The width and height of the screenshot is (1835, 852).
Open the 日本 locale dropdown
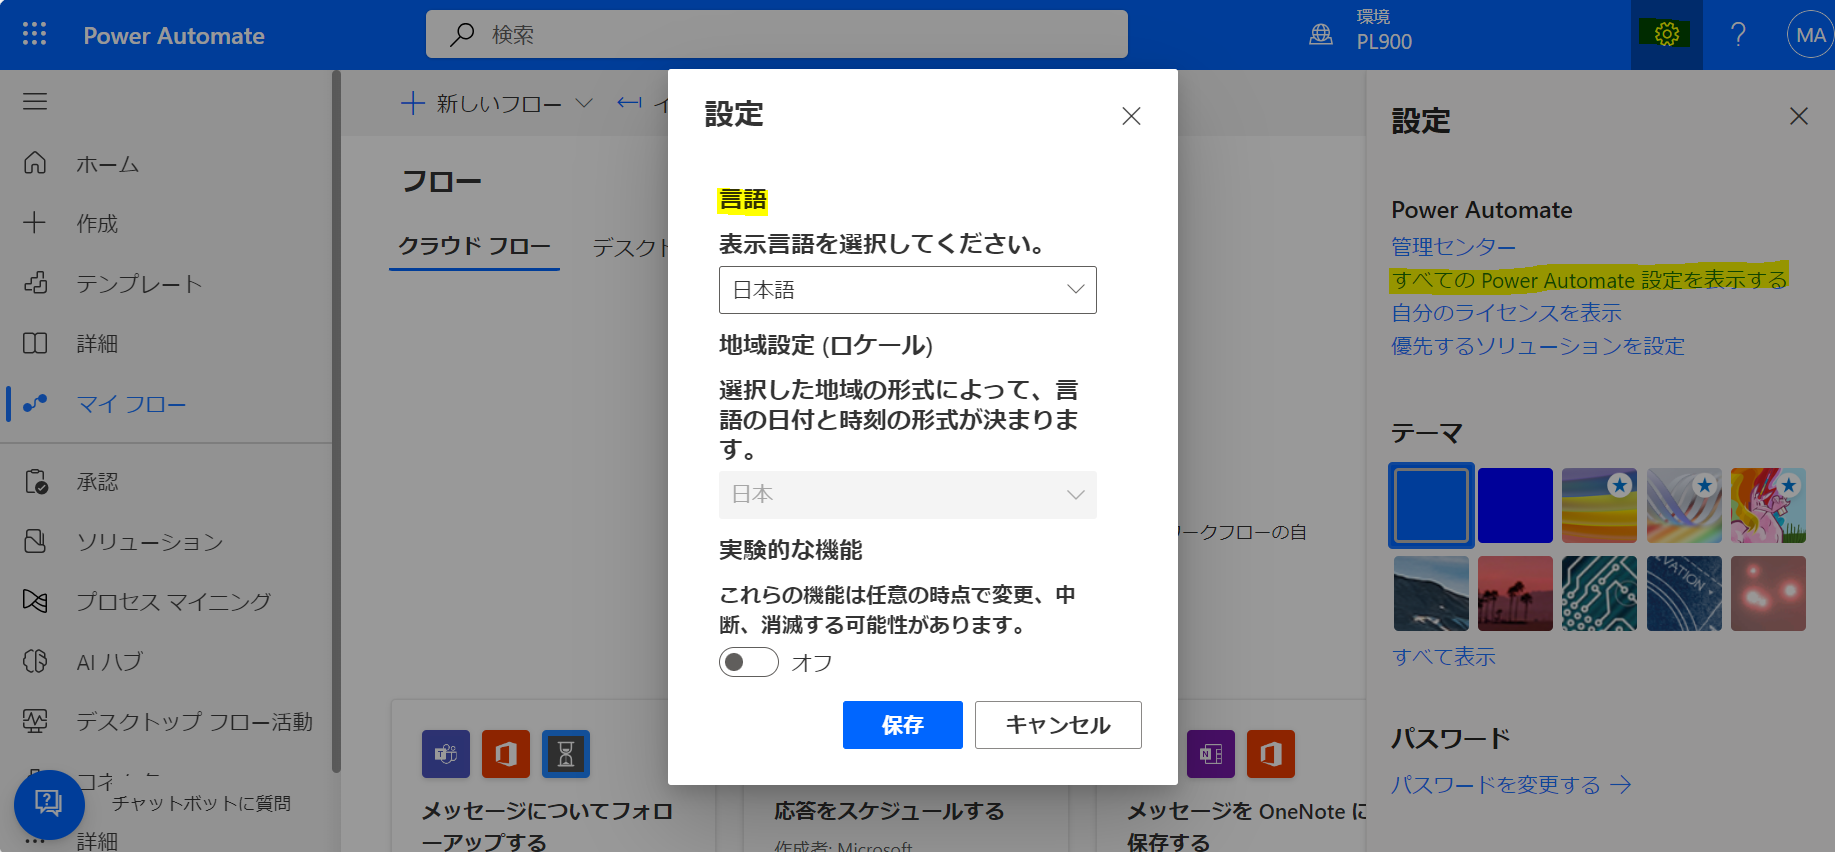[x=908, y=495]
